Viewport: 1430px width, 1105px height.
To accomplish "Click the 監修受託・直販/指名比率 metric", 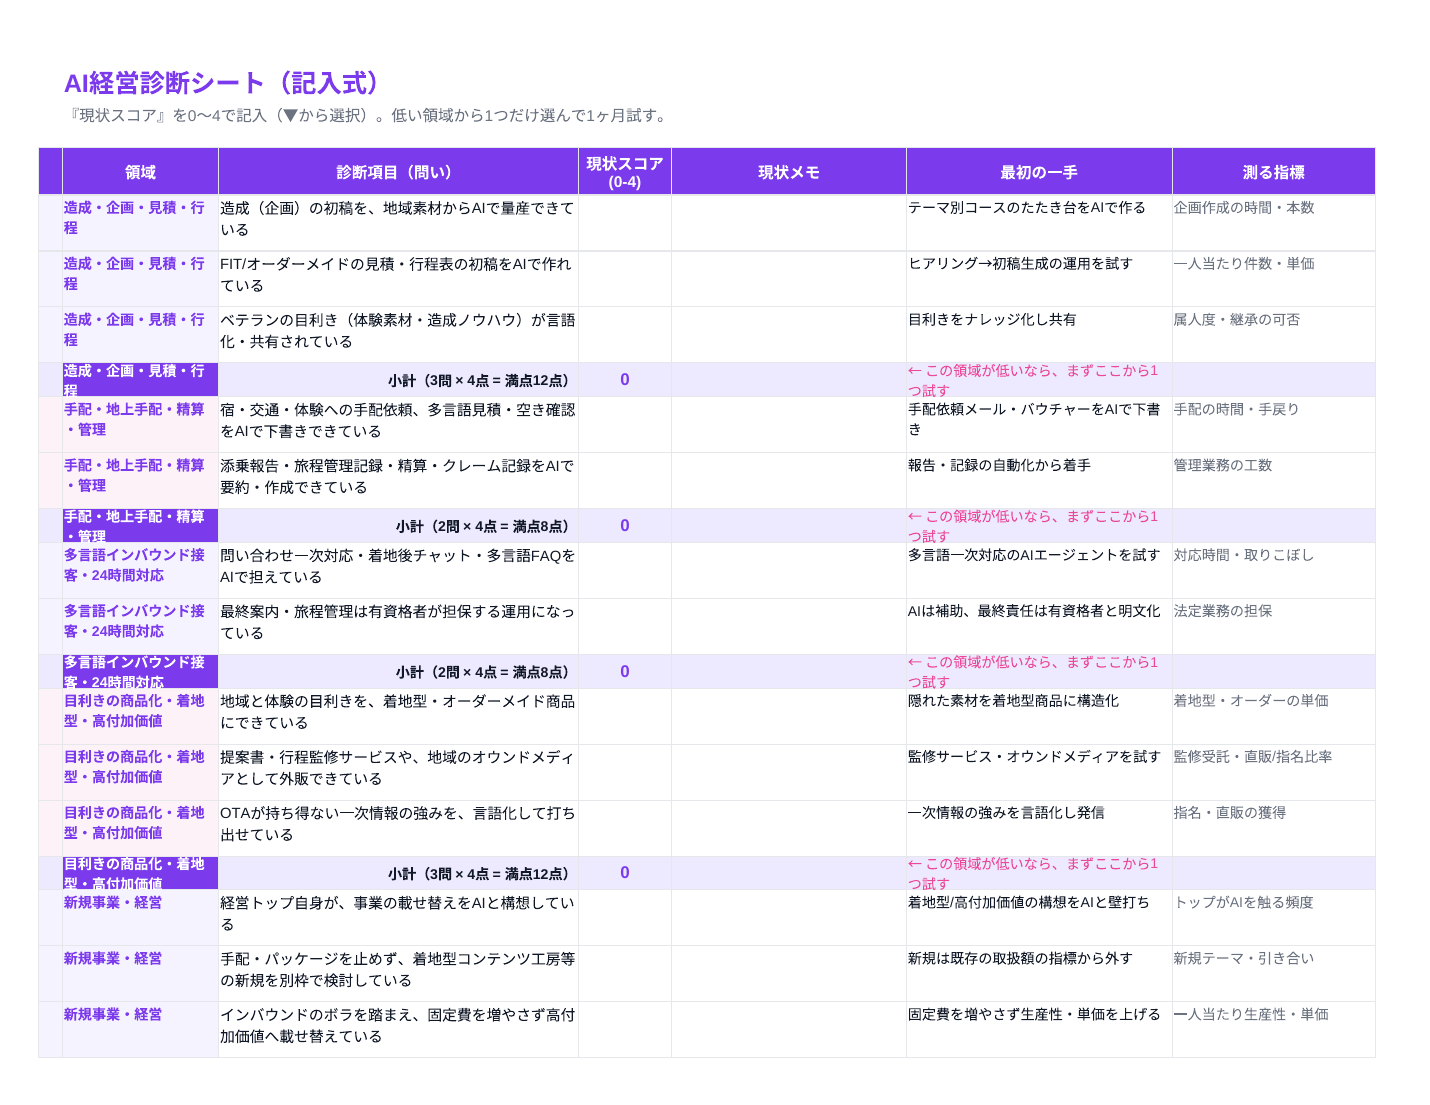I will click(x=1253, y=757).
